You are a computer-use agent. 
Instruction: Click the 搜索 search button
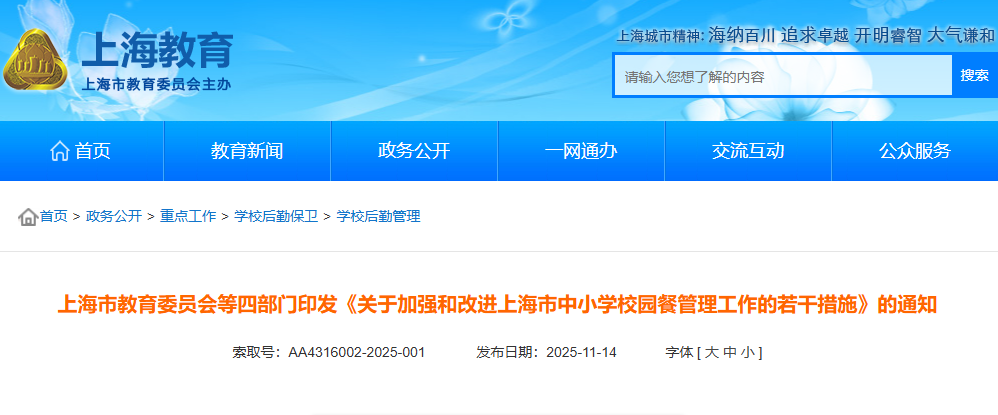(974, 75)
